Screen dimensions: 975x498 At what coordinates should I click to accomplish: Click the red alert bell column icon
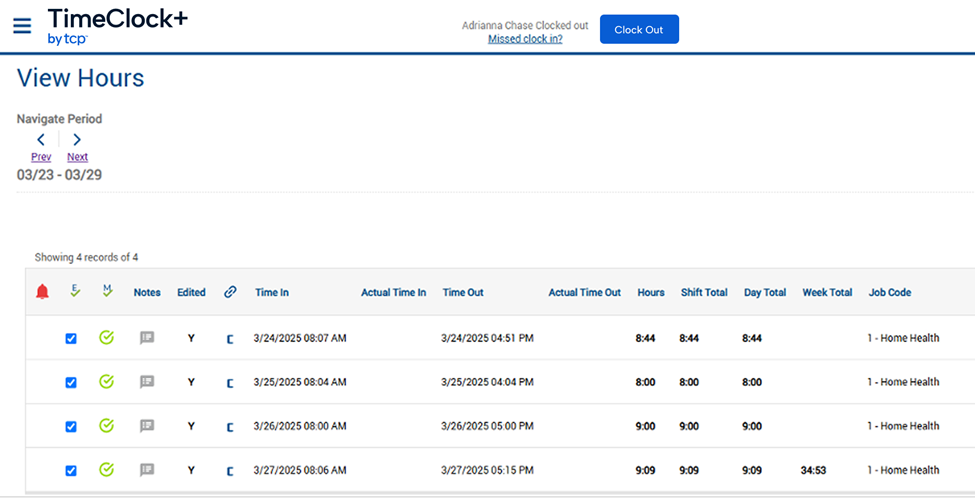tap(42, 292)
